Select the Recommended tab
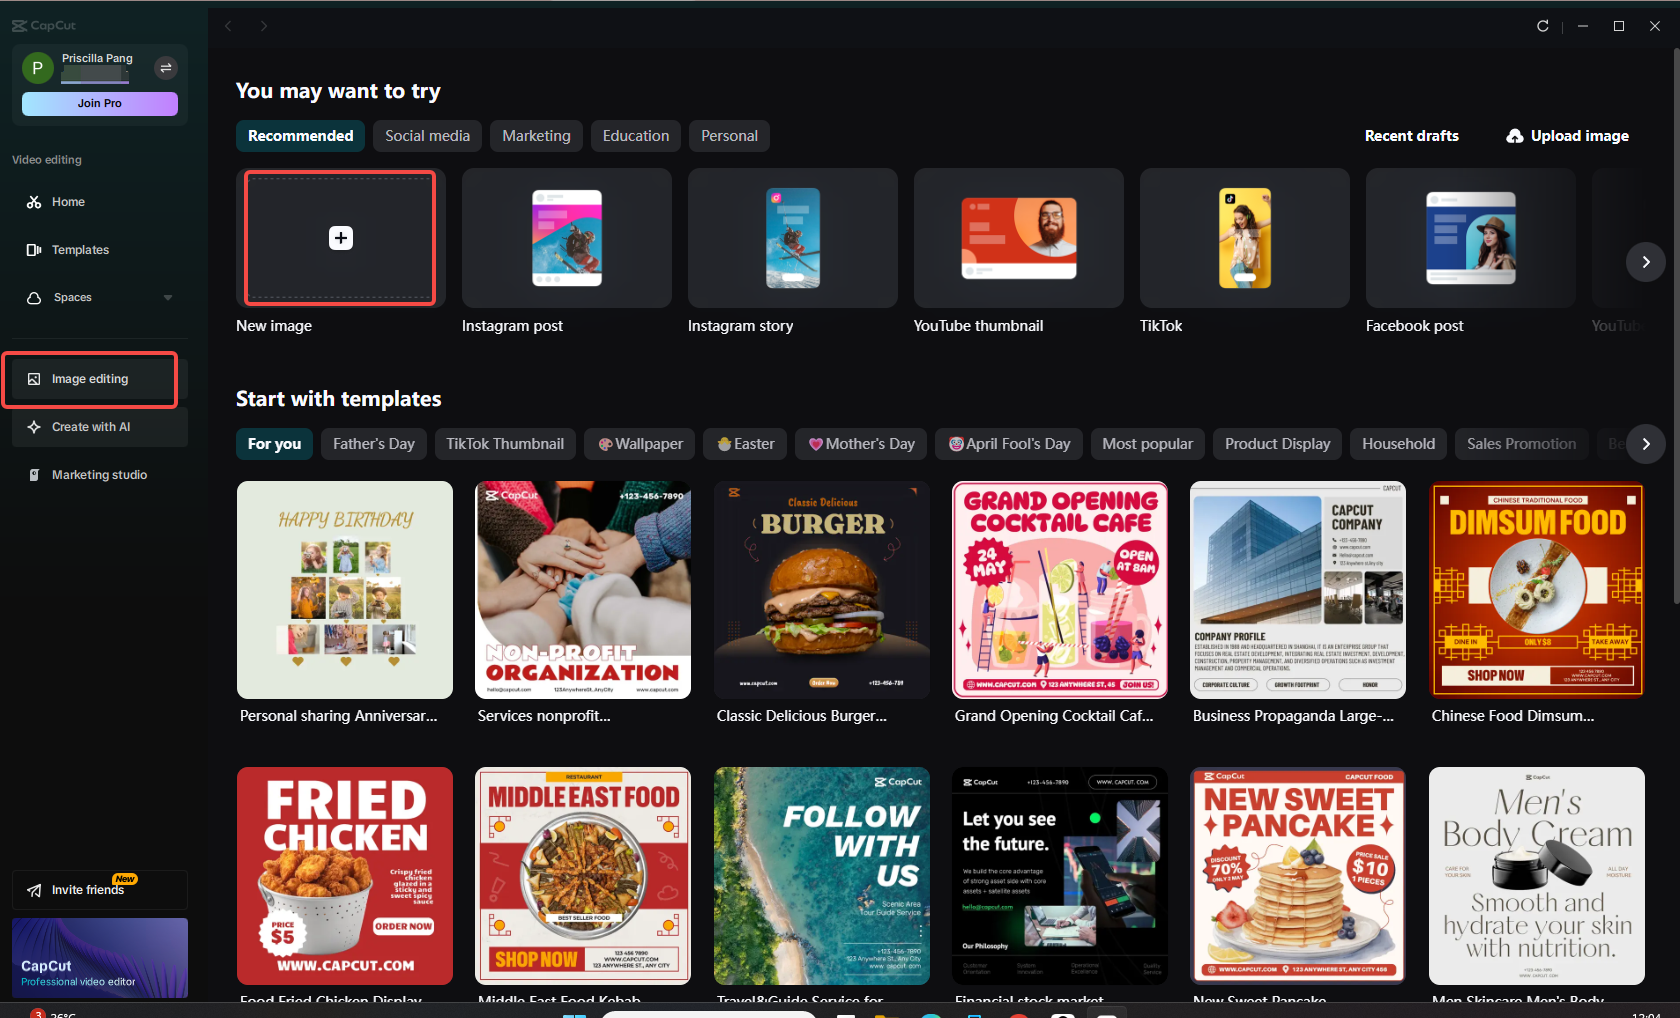Screen dimensions: 1680x1018 pos(301,136)
